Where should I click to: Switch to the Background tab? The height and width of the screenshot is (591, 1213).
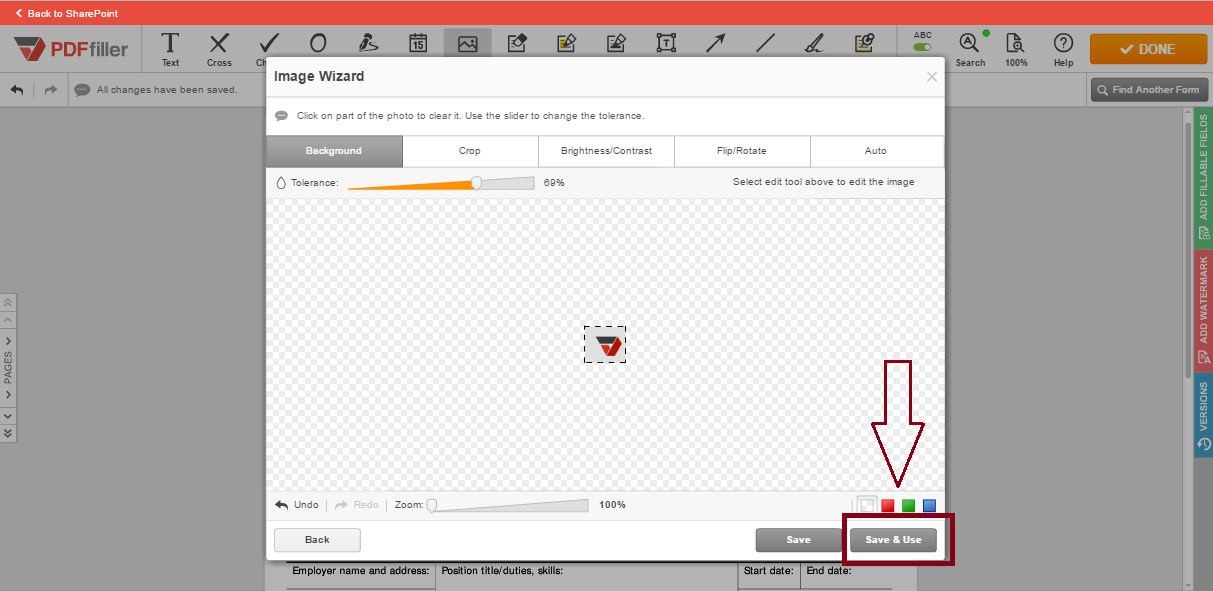(334, 151)
